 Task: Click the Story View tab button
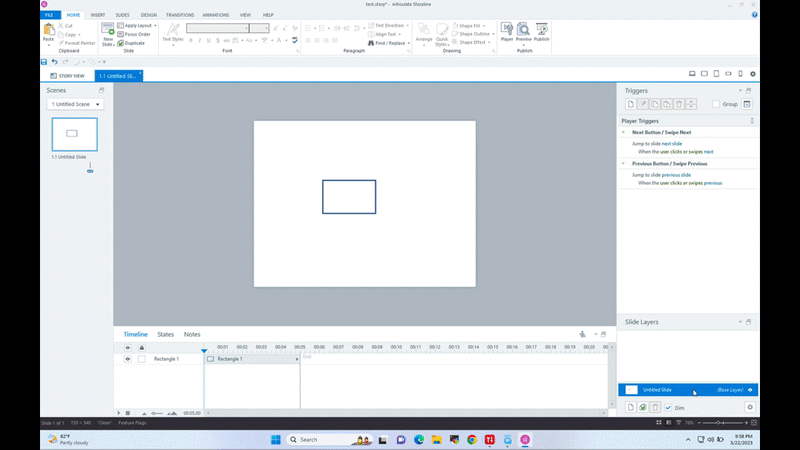coord(68,75)
